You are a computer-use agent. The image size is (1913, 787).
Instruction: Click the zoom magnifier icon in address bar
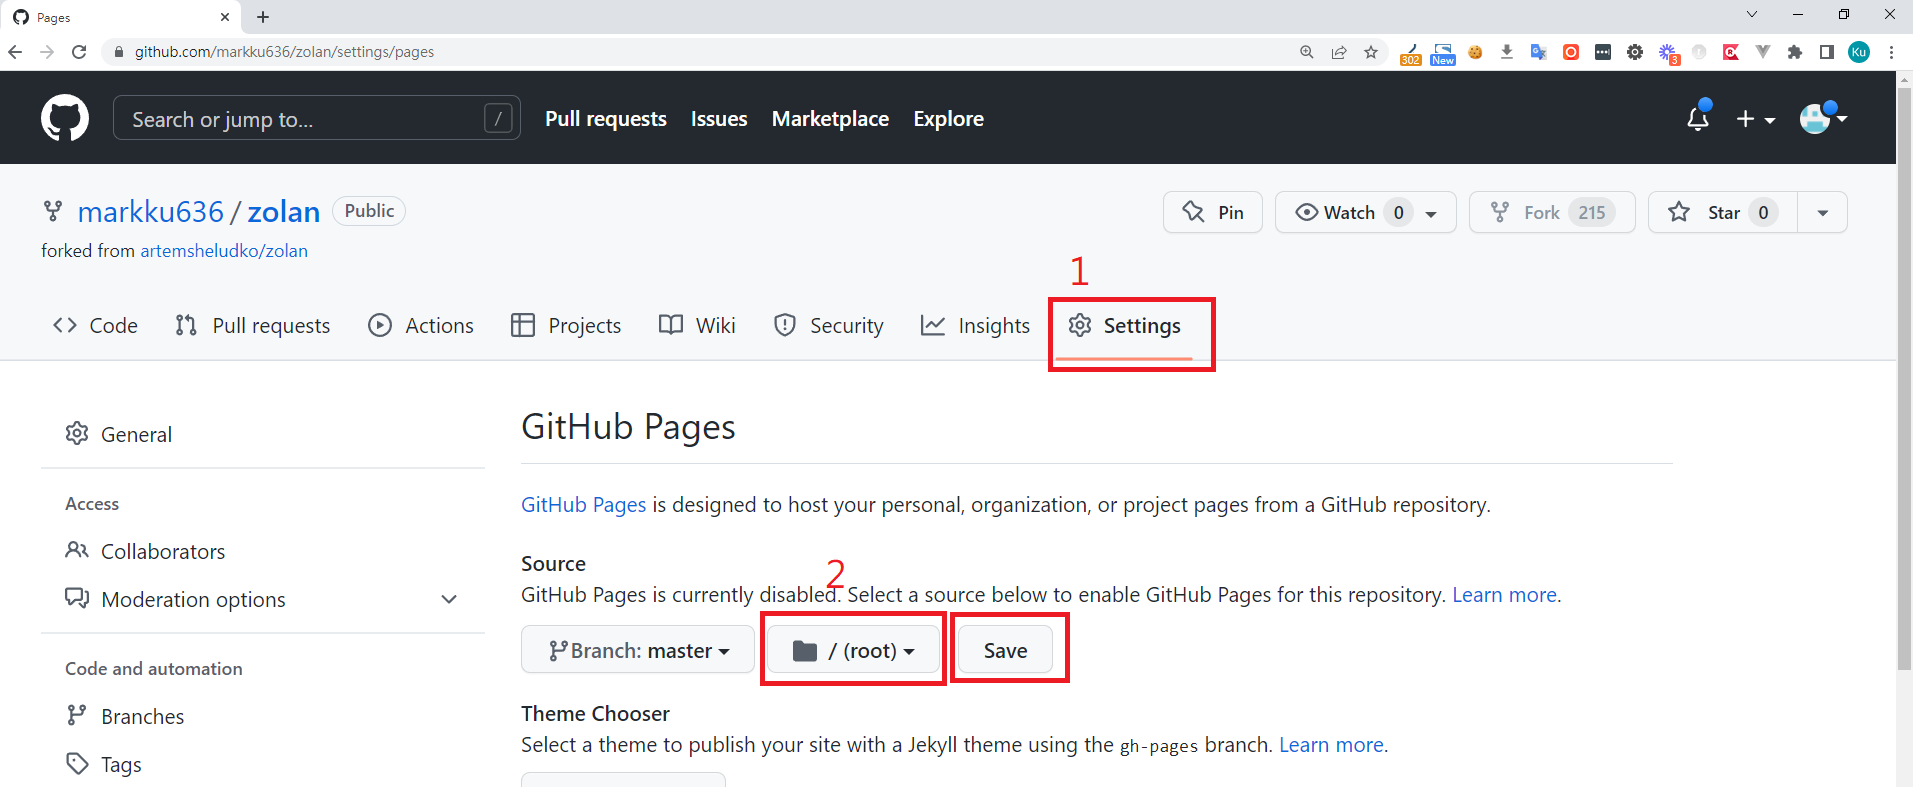point(1307,52)
